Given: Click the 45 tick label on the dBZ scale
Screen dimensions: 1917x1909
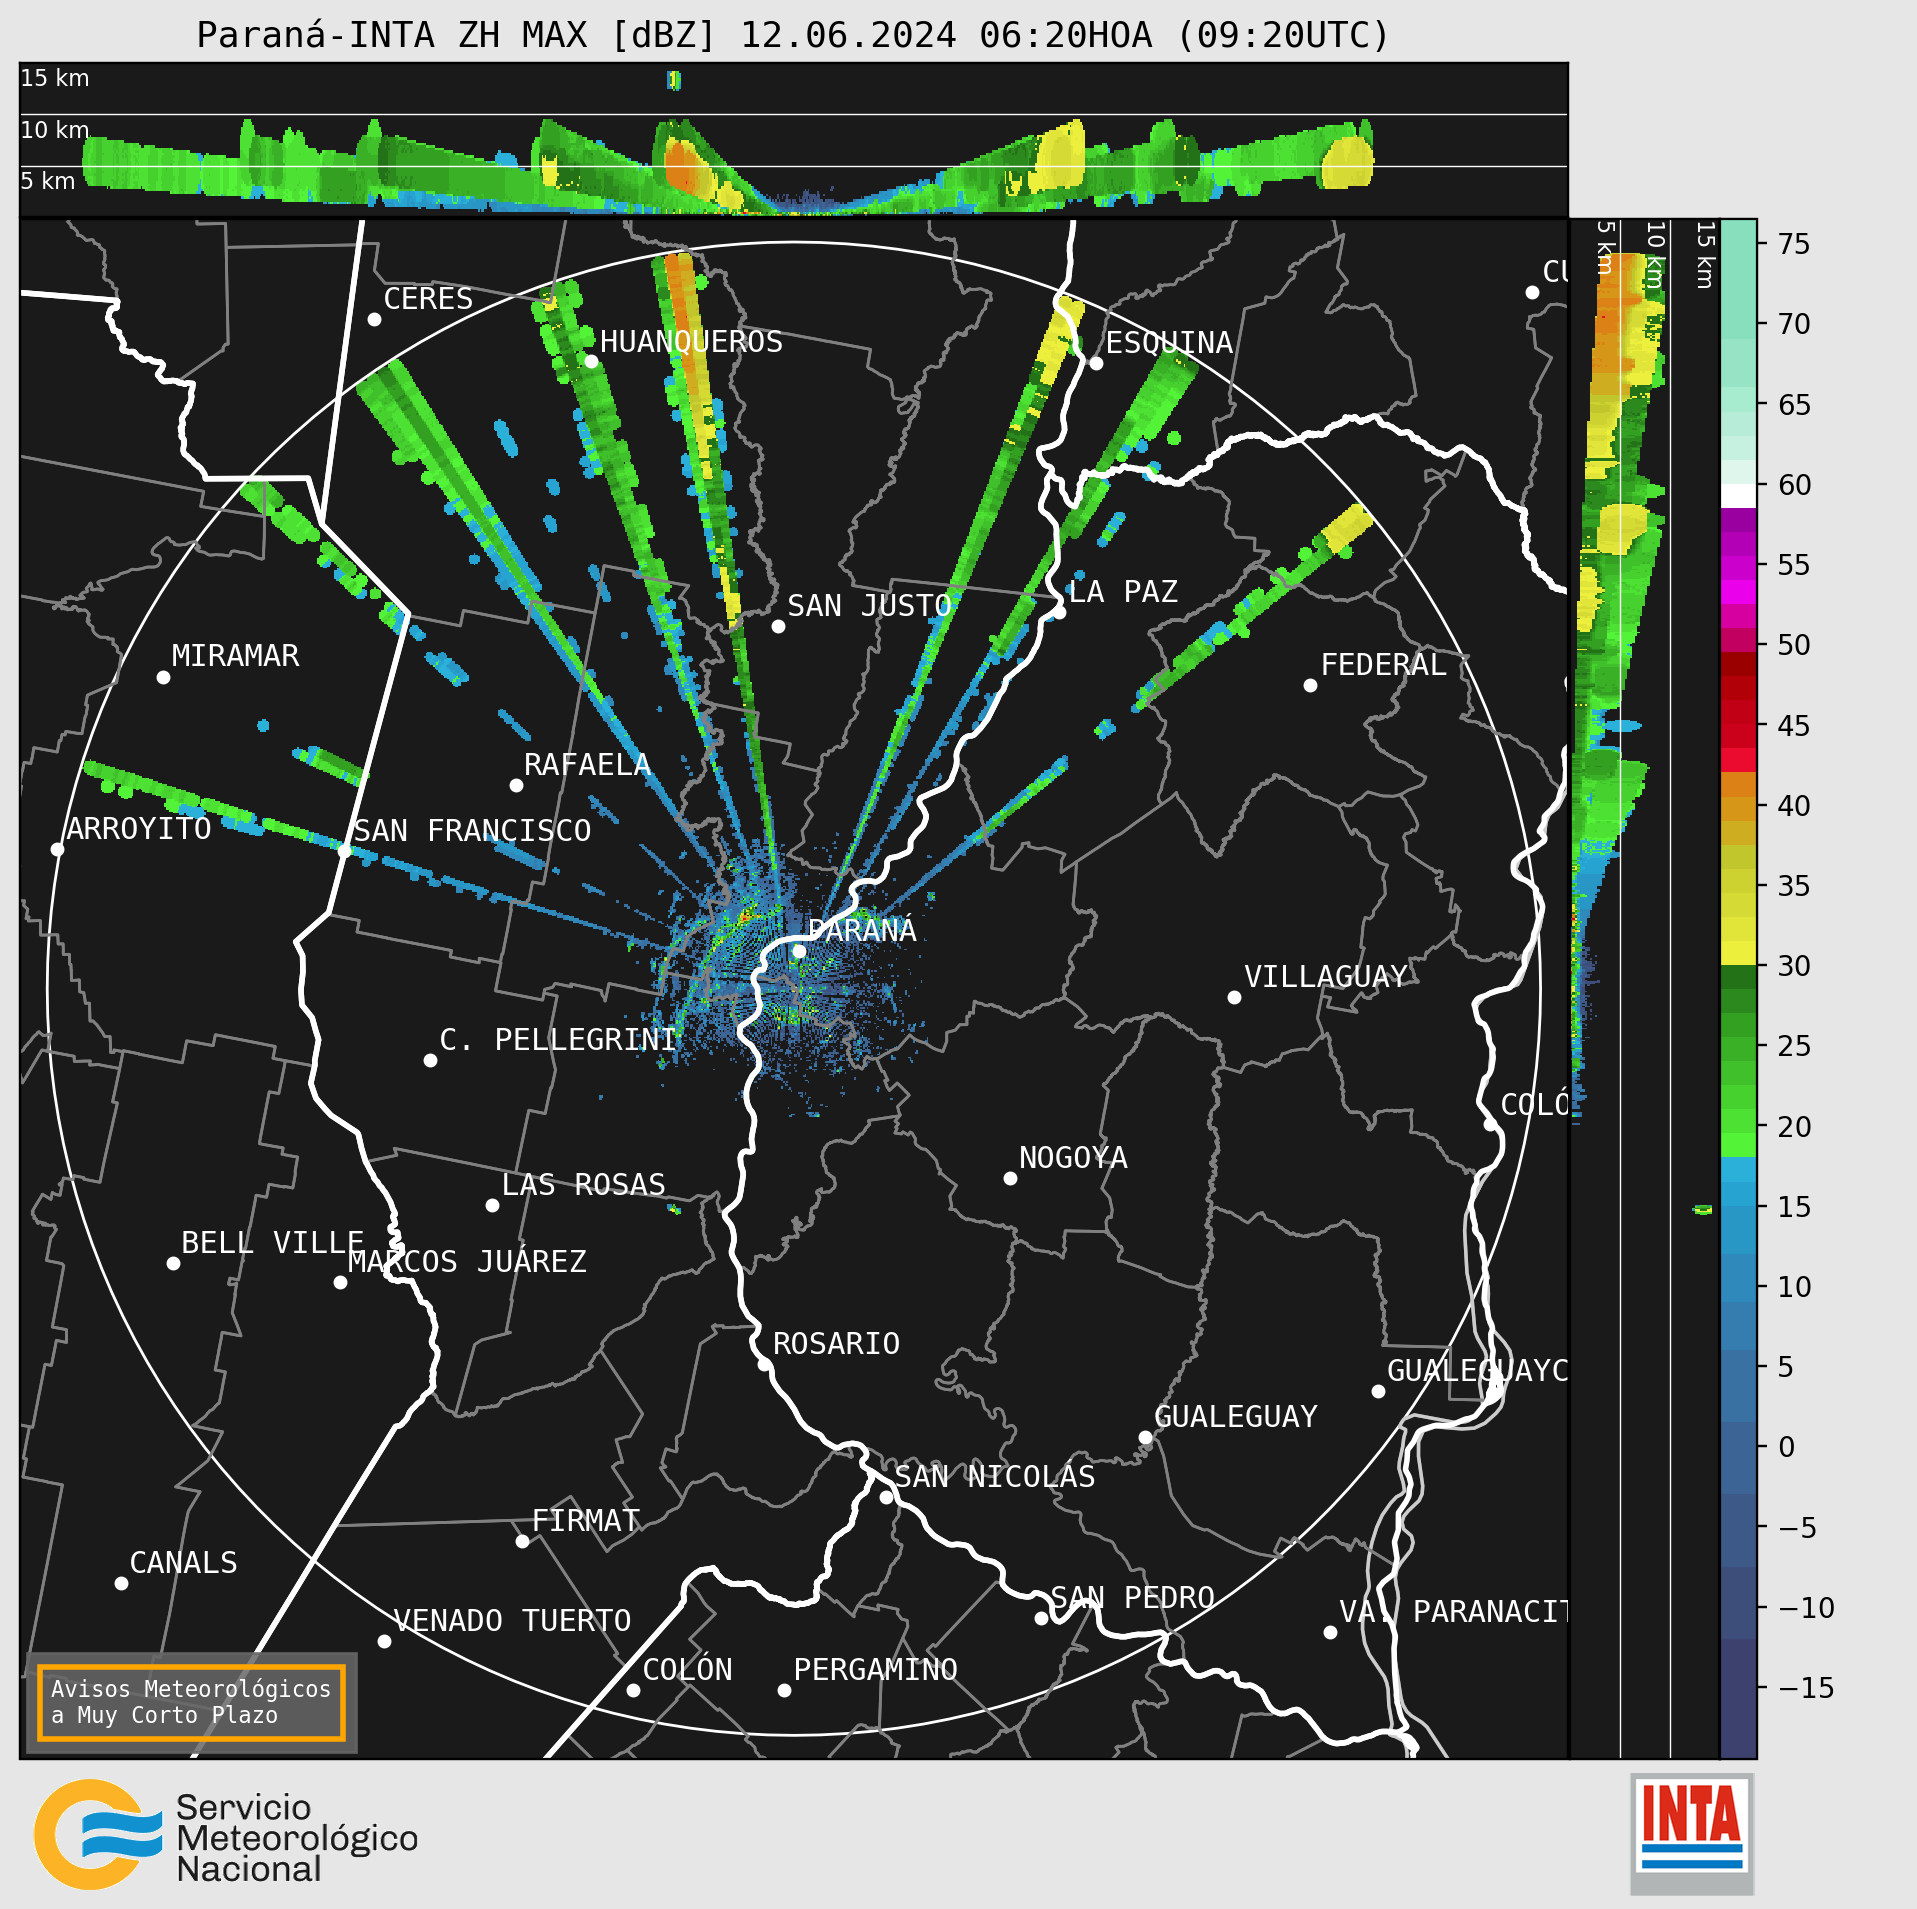Looking at the screenshot, I should point(1794,726).
